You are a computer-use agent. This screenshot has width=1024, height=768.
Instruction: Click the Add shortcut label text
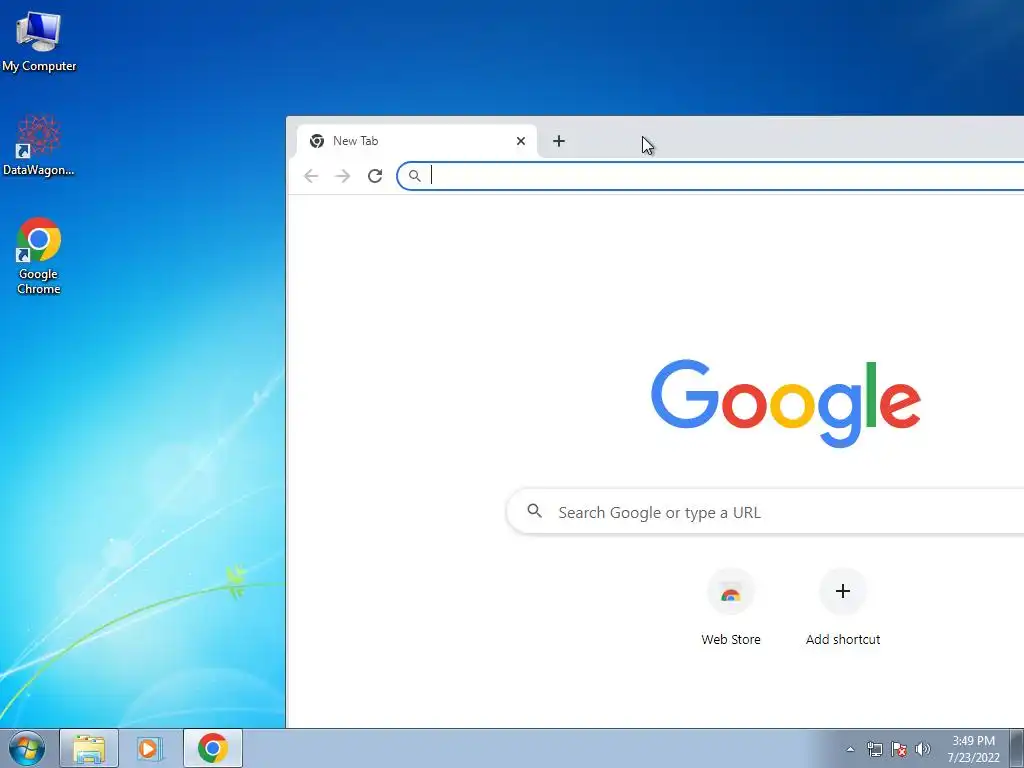pos(842,639)
